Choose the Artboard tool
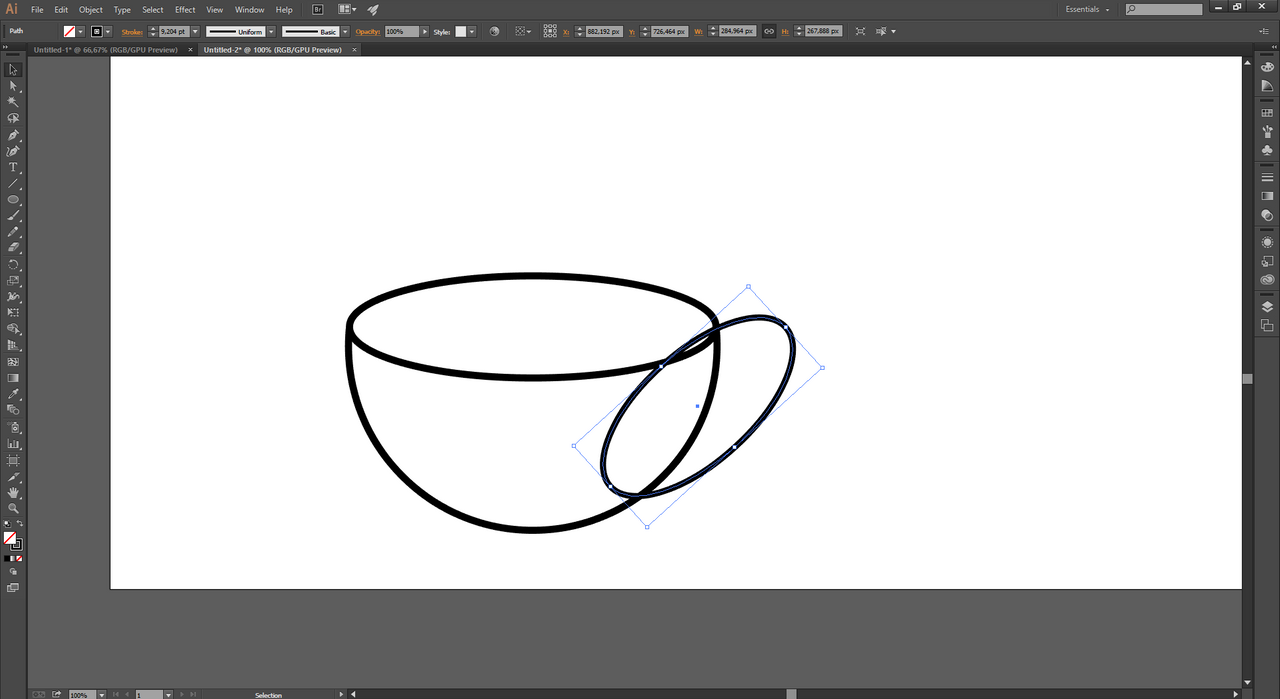Screen dimensions: 1280x699 13,460
